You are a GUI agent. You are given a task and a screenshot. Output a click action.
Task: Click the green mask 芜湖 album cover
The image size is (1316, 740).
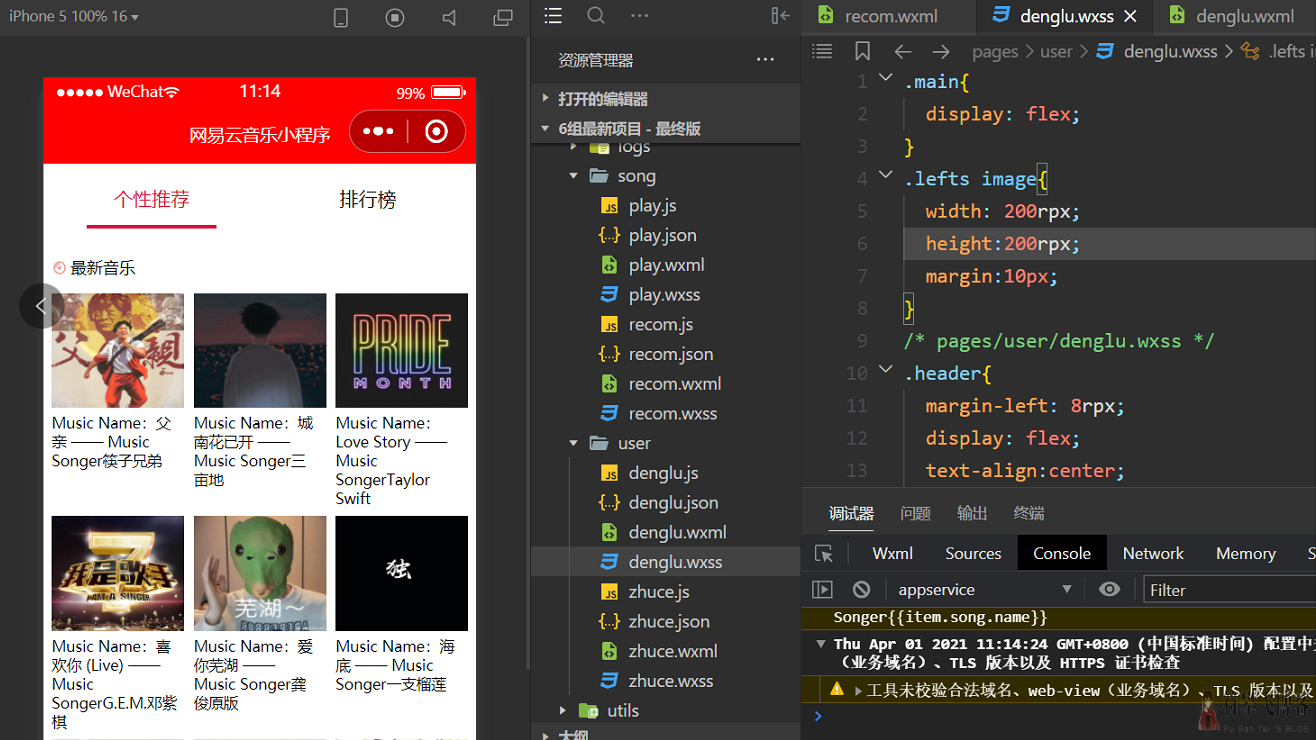click(260, 573)
